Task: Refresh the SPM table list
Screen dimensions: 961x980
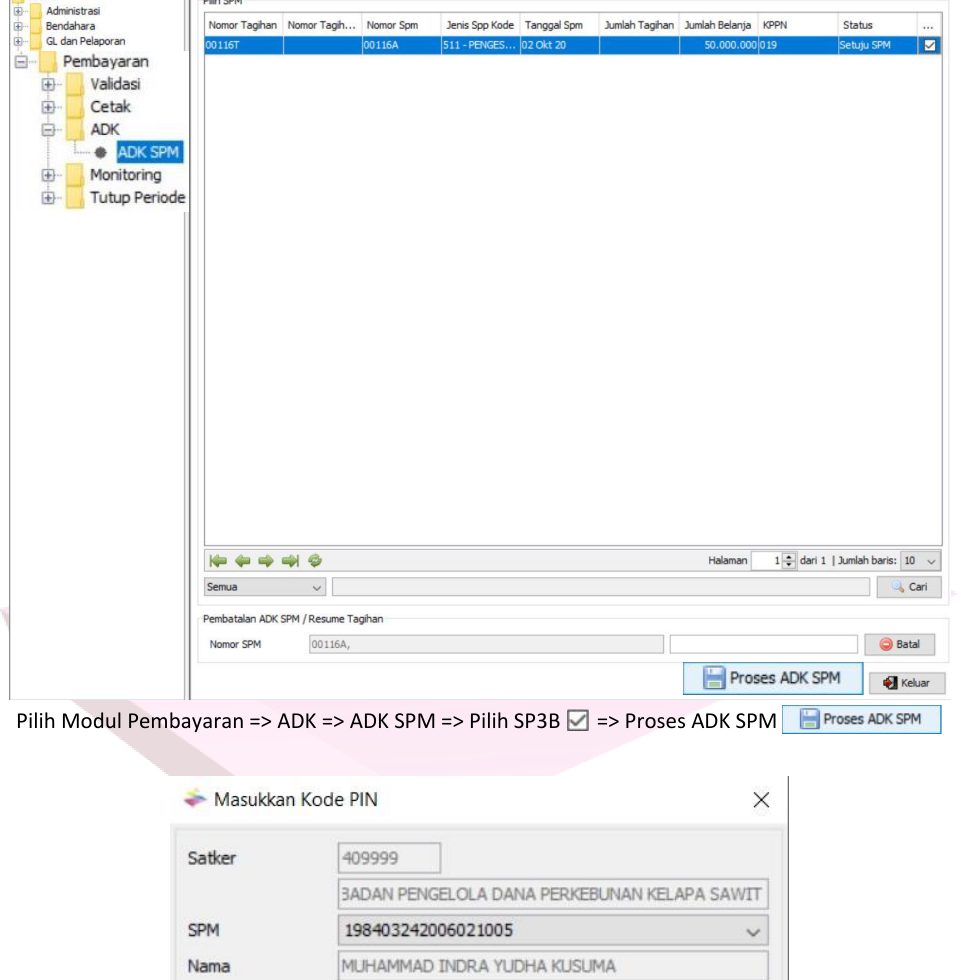Action: coord(315,561)
